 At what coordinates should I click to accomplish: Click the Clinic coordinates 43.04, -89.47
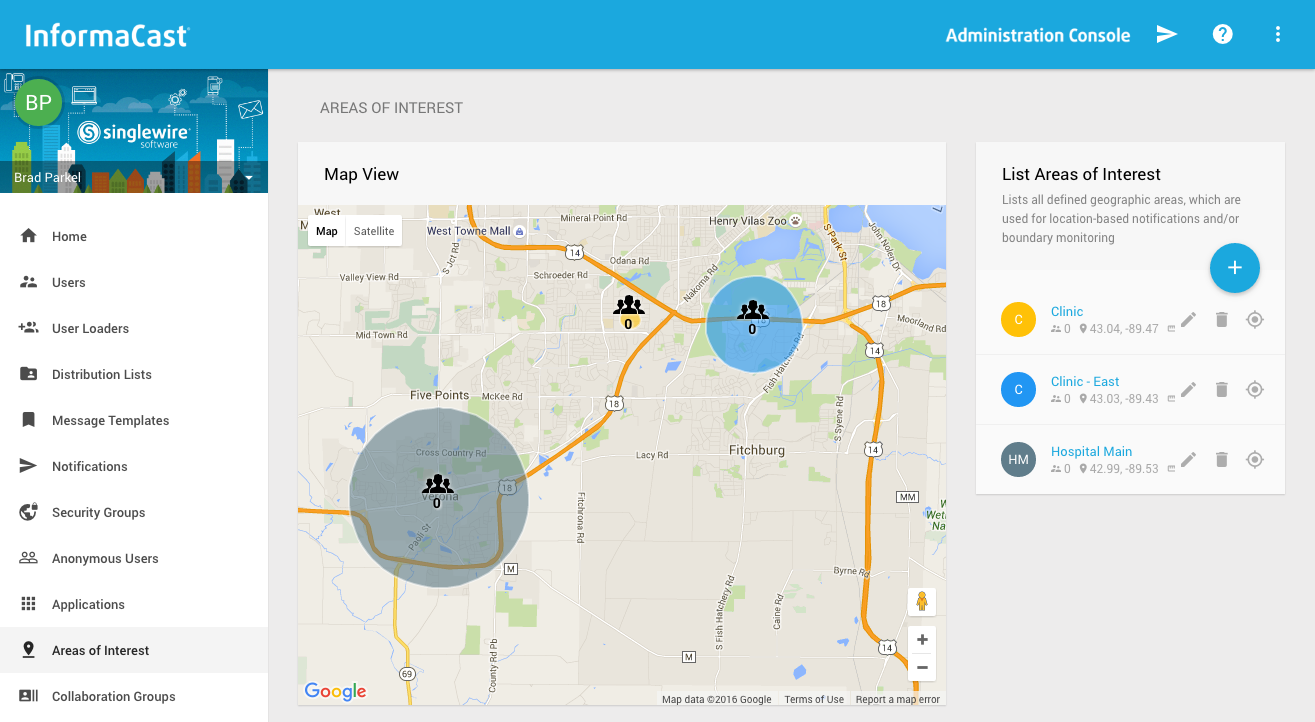pyautogui.click(x=1124, y=329)
